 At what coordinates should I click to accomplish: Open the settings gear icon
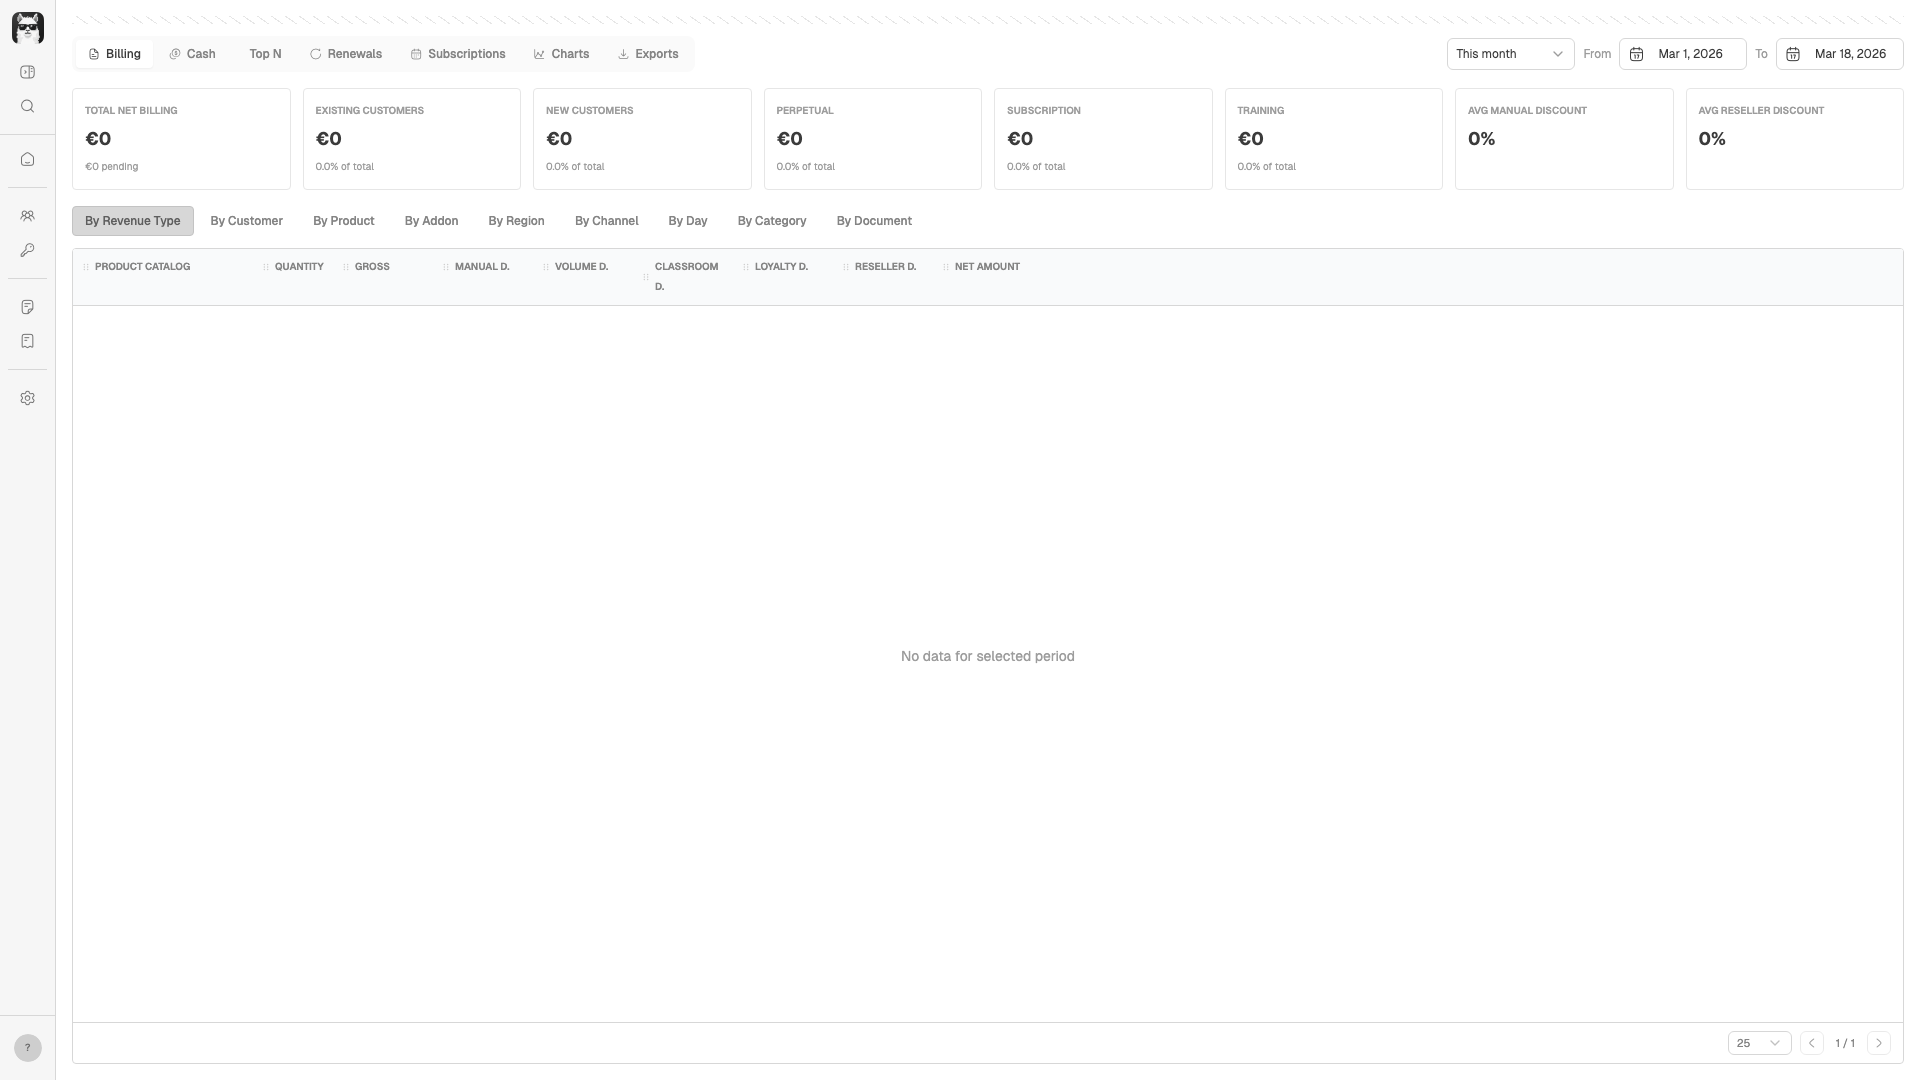click(x=27, y=398)
